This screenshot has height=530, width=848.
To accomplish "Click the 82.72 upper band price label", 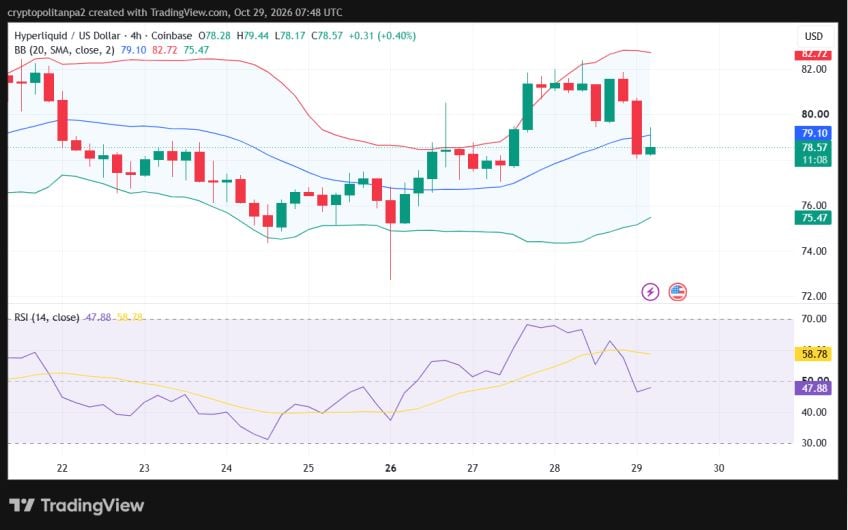I will [813, 54].
